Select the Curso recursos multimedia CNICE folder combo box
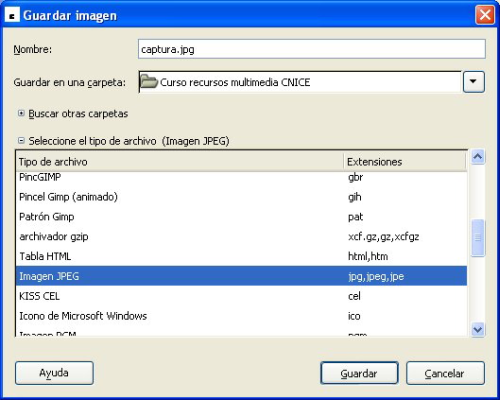The image size is (500, 400). [x=300, y=82]
